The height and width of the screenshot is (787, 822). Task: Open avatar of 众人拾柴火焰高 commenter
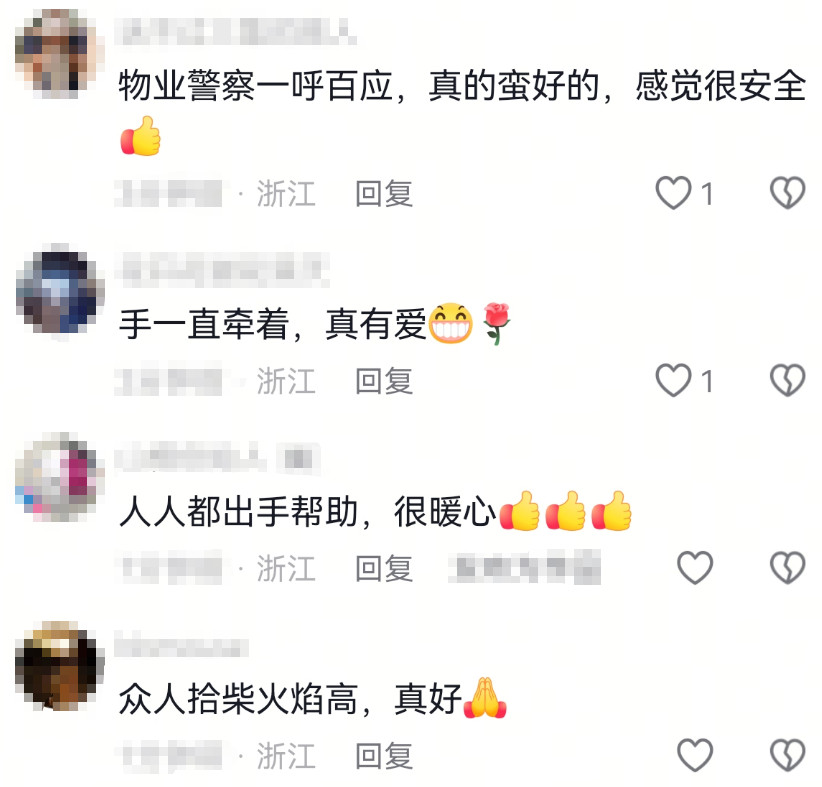point(59,666)
